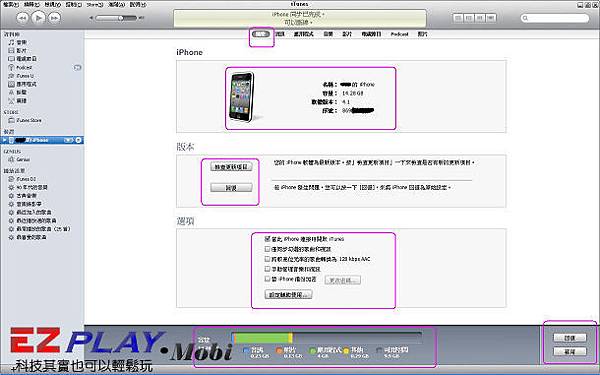Image resolution: width=600 pixels, height=375 pixels.
Task: Select 應用程式 (Apps) in the sidebar library
Action: point(27,84)
